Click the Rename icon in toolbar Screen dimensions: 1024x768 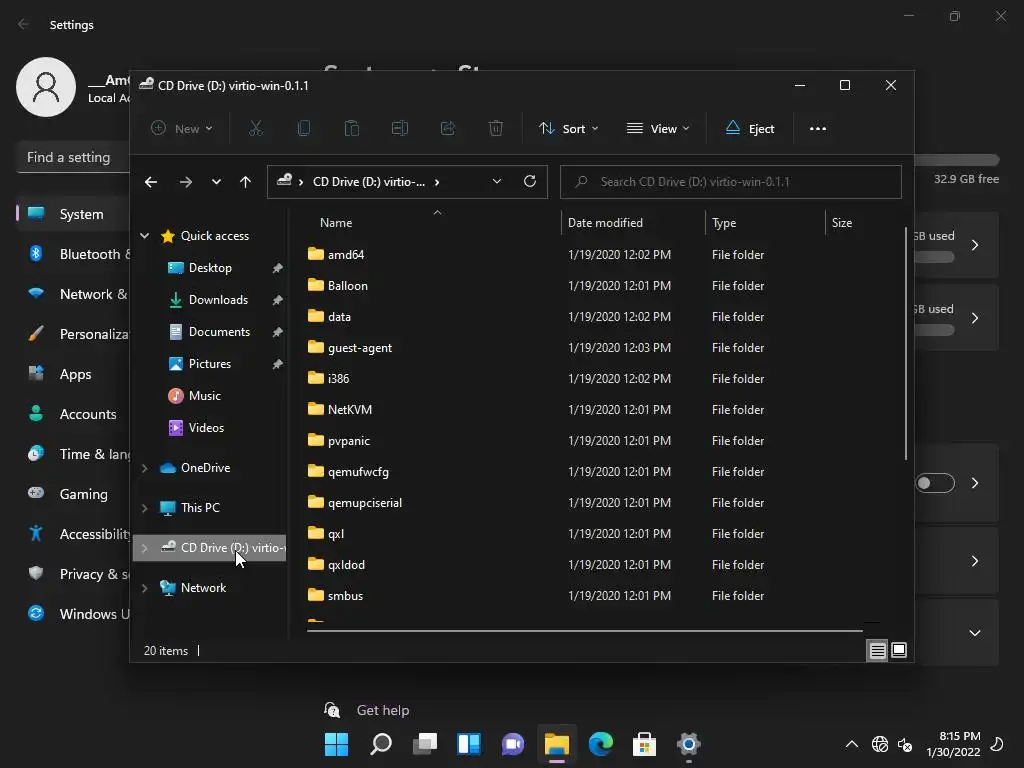tap(400, 129)
